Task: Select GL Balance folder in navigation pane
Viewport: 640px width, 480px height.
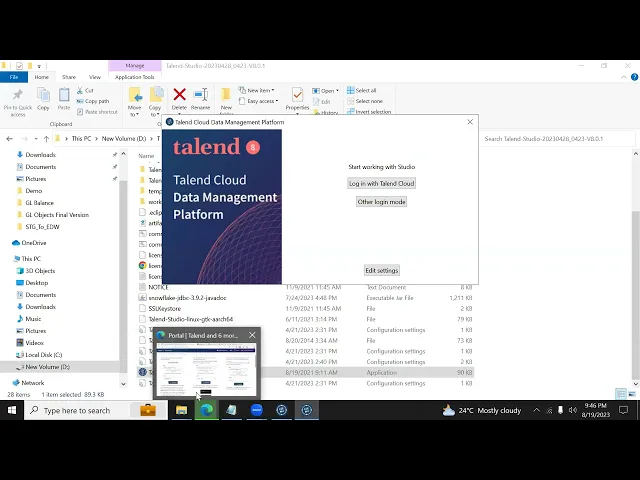Action: coord(39,202)
